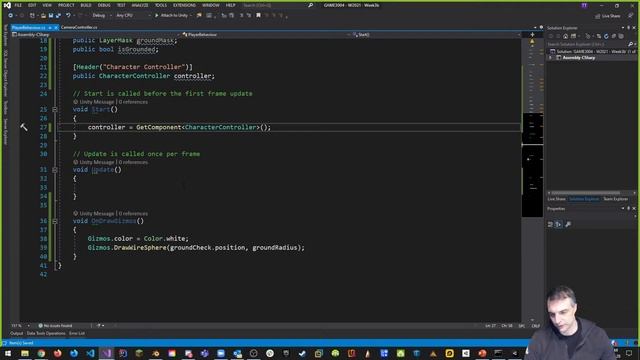
Task: Open Chrome from the taskbar
Action: pos(41,353)
